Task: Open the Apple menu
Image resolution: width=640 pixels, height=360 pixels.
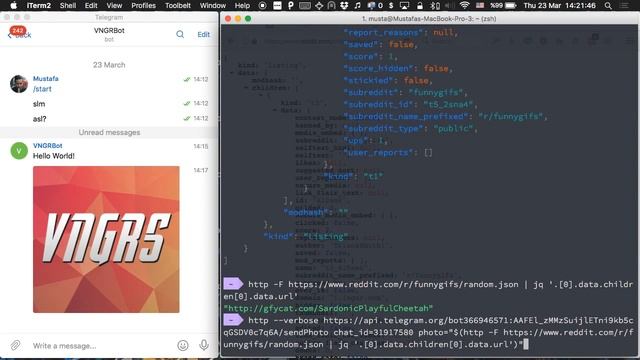Action: pos(13,5)
